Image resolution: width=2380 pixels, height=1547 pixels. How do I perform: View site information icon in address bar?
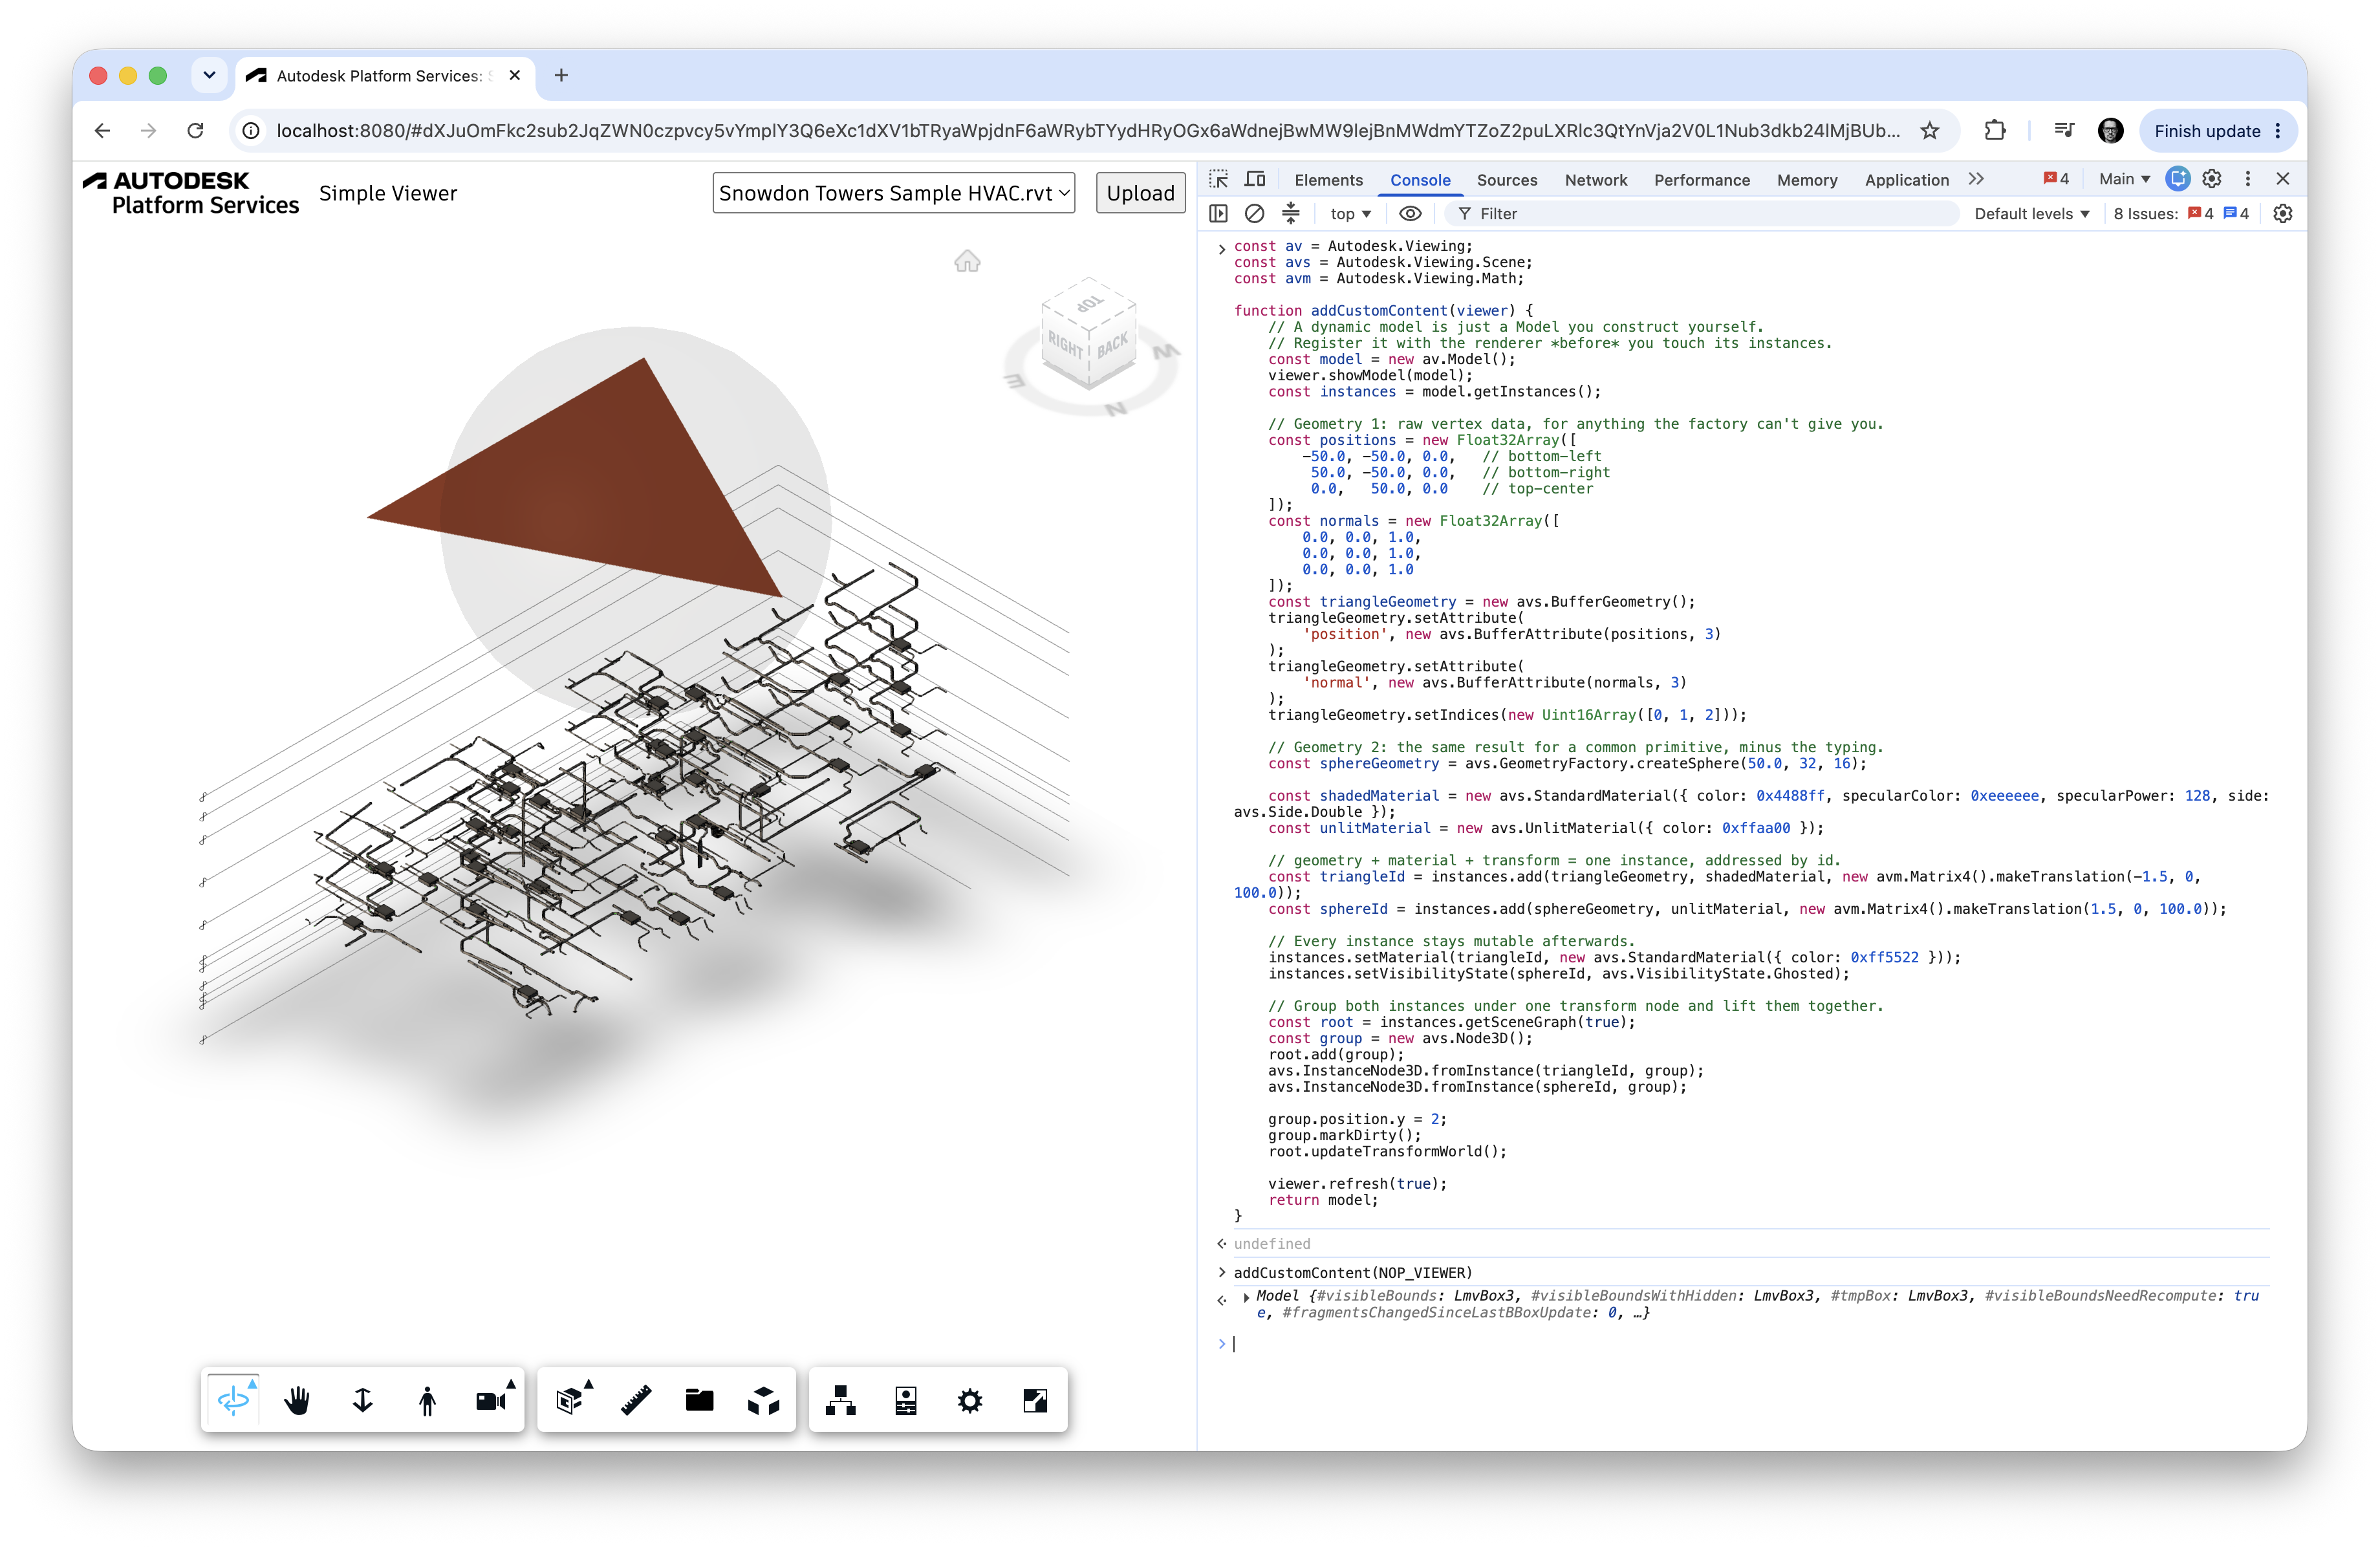point(251,130)
